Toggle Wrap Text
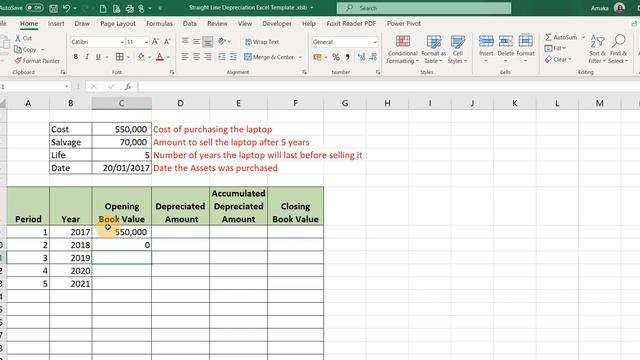640x360 pixels. [x=262, y=42]
